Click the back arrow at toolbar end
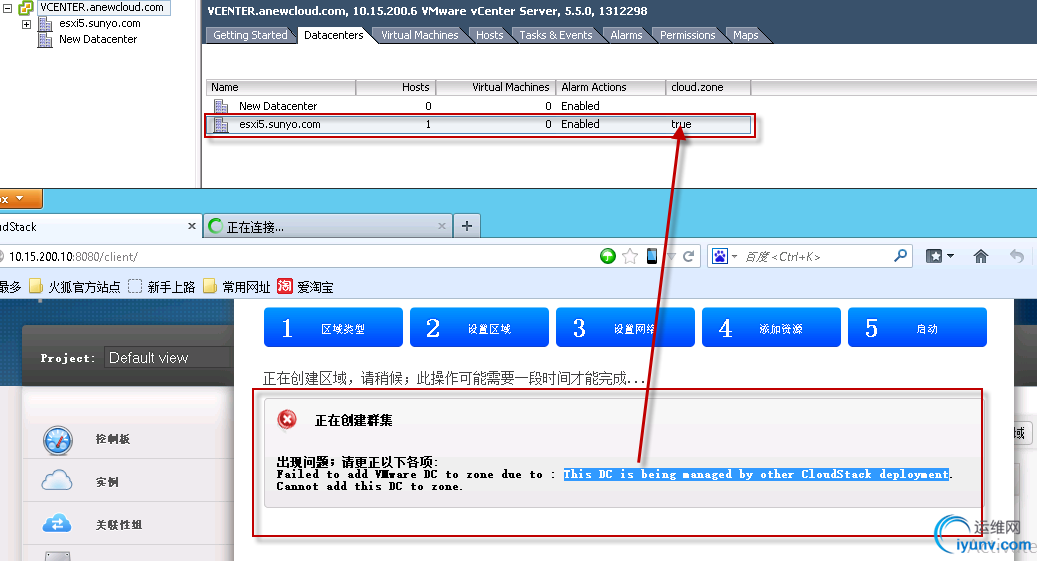The image size is (1037, 561). [x=1017, y=256]
